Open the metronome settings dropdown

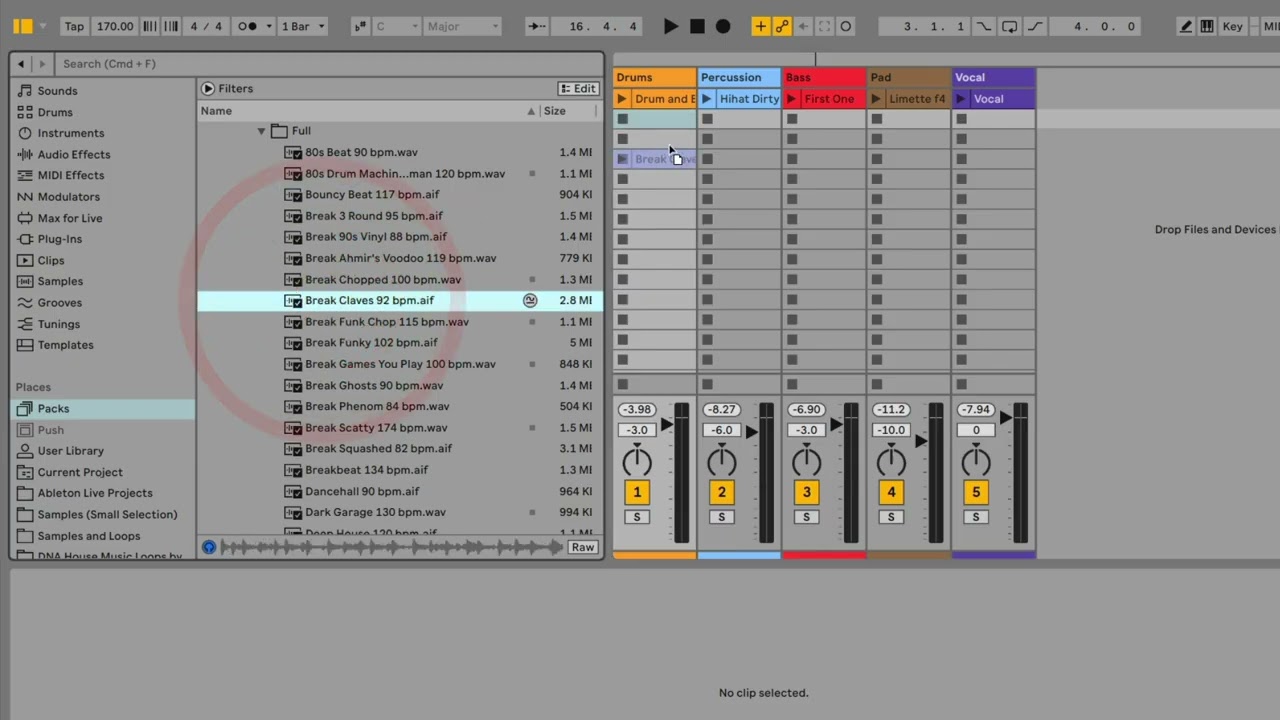(x=269, y=26)
